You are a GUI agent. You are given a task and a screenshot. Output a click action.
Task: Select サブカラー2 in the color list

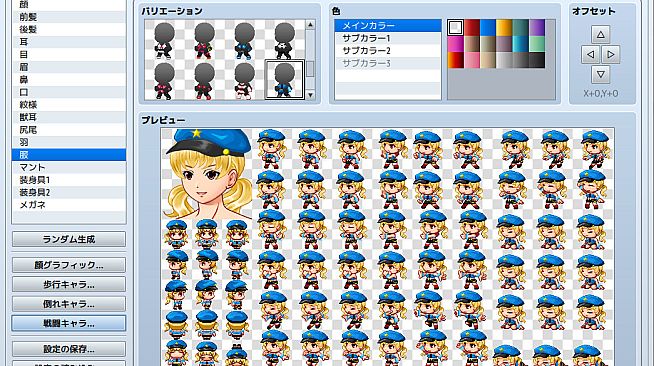click(388, 50)
